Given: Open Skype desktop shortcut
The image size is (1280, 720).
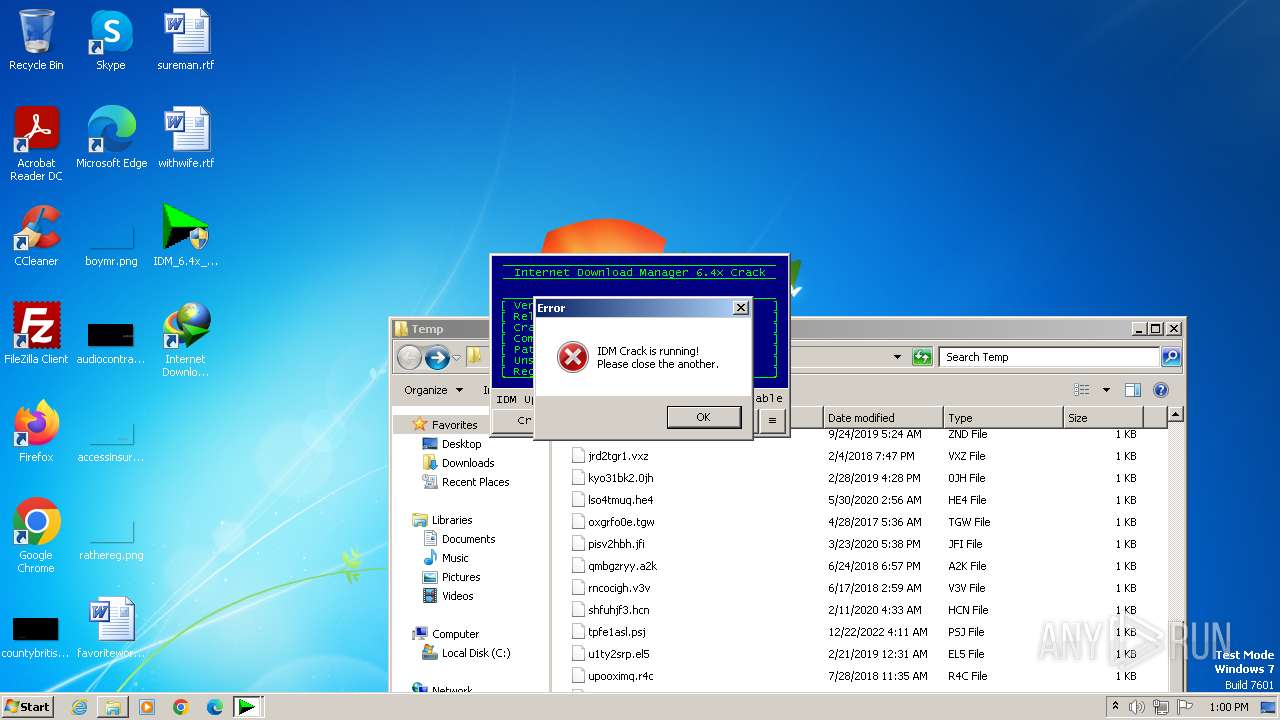Looking at the screenshot, I should (110, 41).
